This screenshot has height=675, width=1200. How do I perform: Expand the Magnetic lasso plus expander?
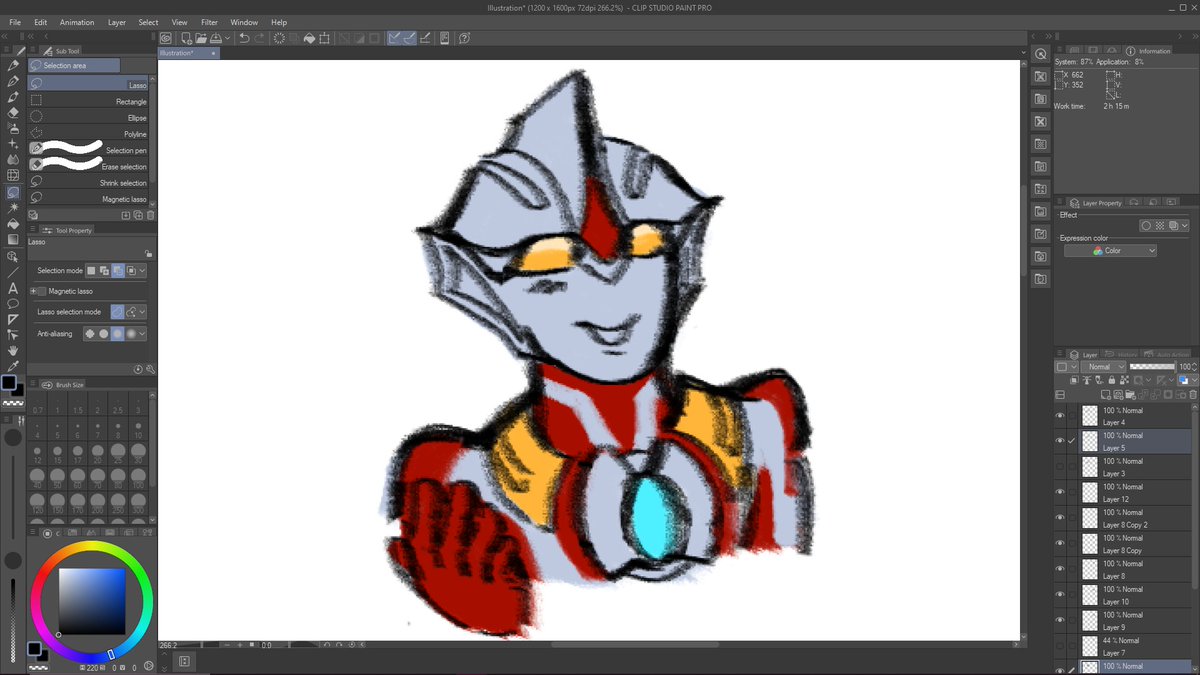click(33, 291)
